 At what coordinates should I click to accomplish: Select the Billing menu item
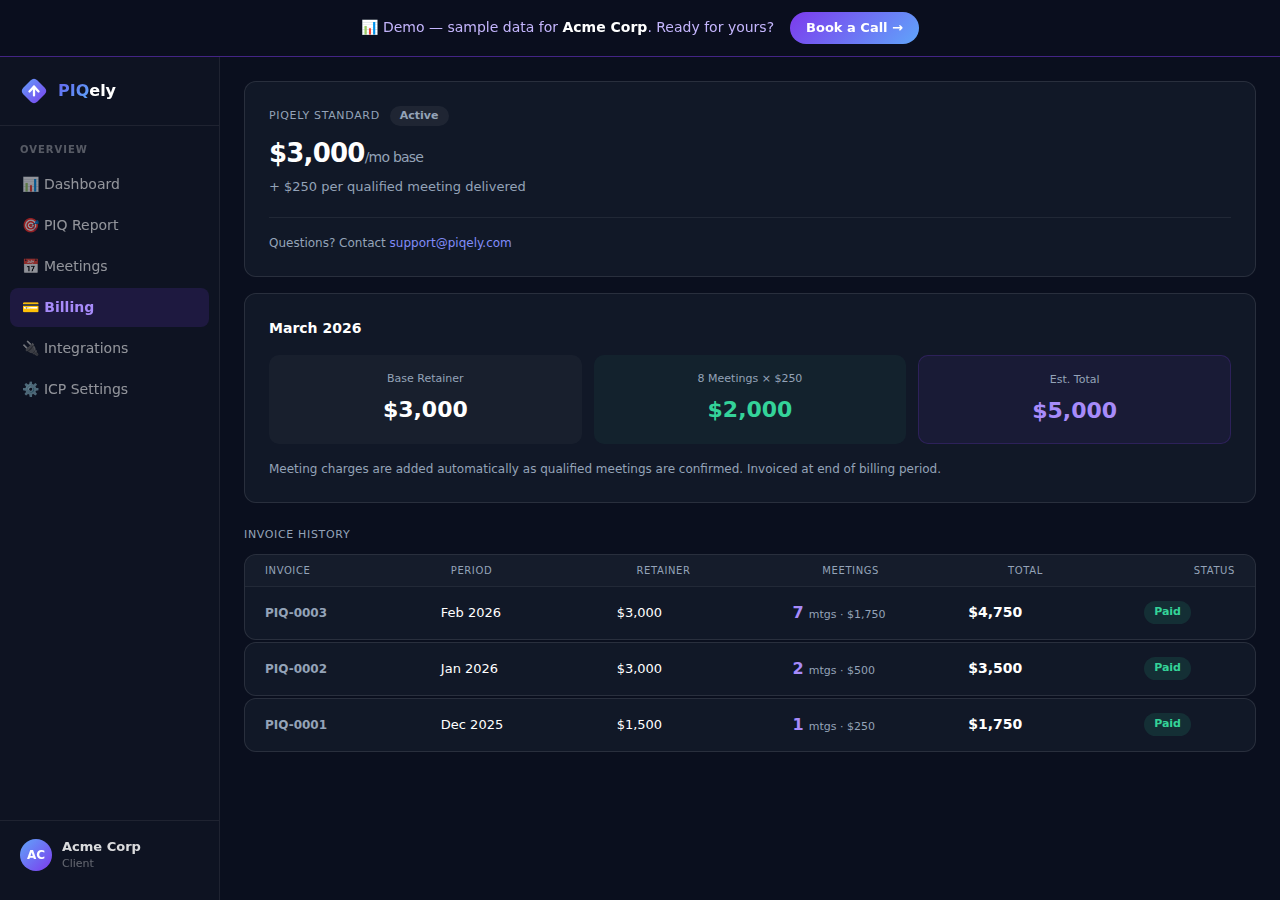tap(109, 307)
